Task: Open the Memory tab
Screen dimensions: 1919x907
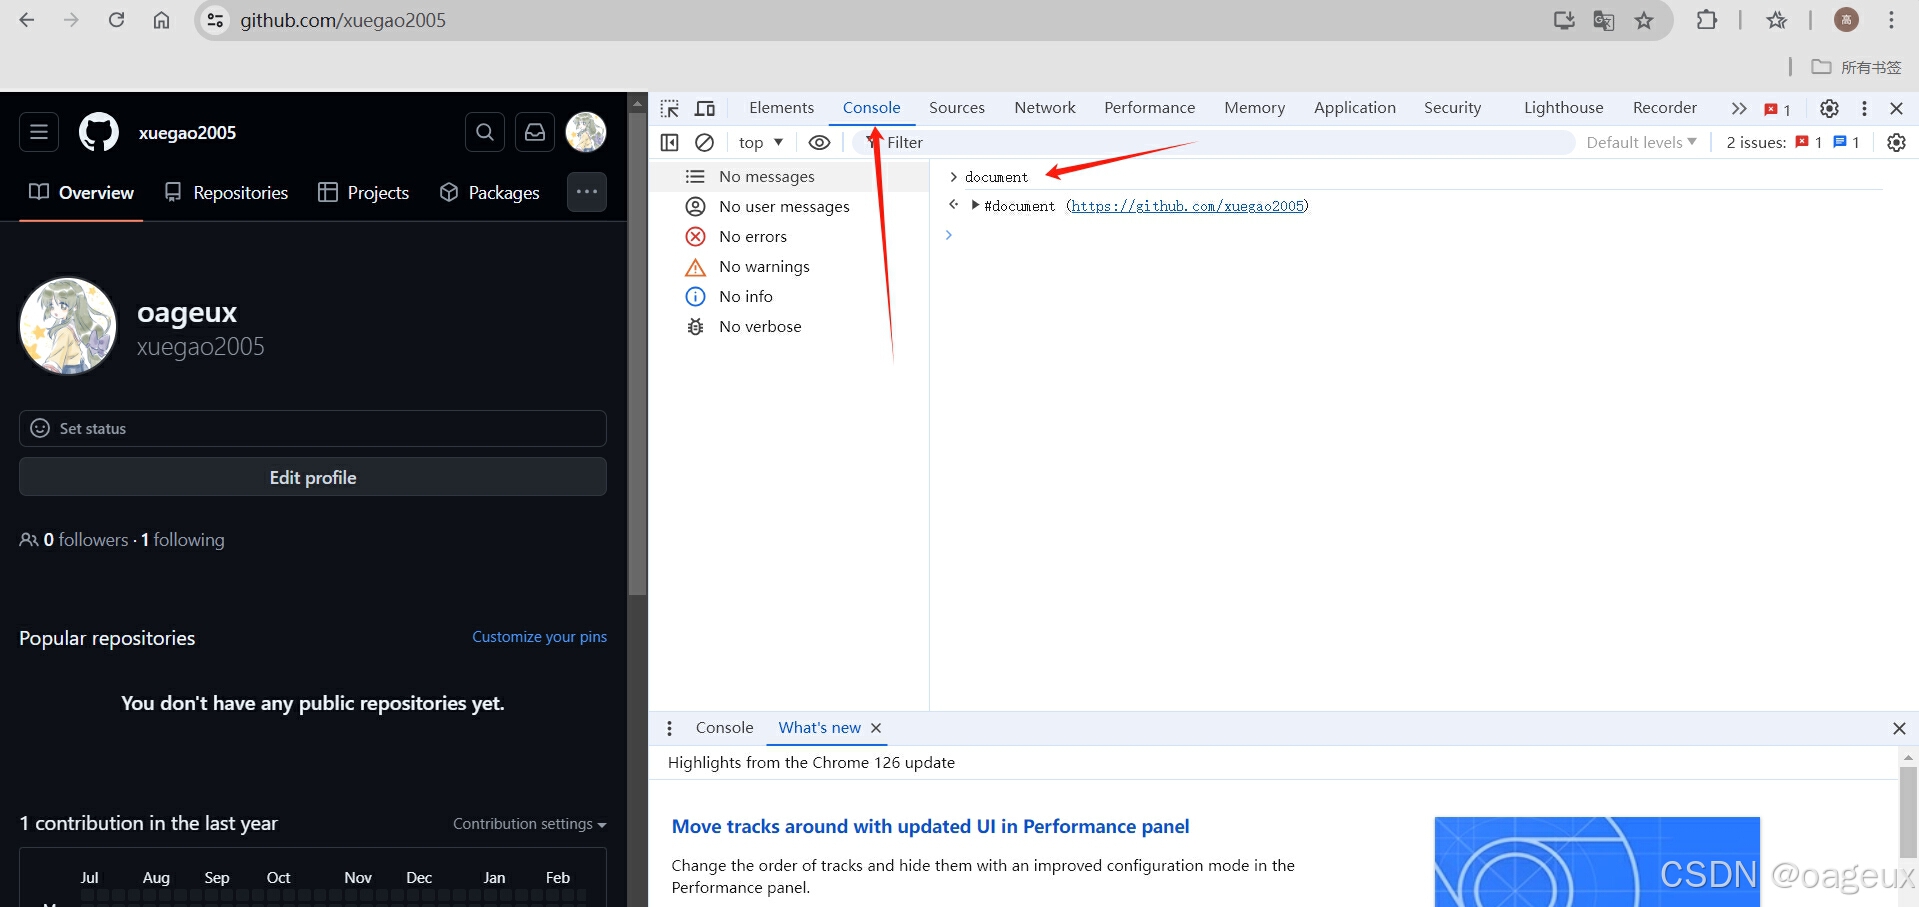Action: (1255, 108)
